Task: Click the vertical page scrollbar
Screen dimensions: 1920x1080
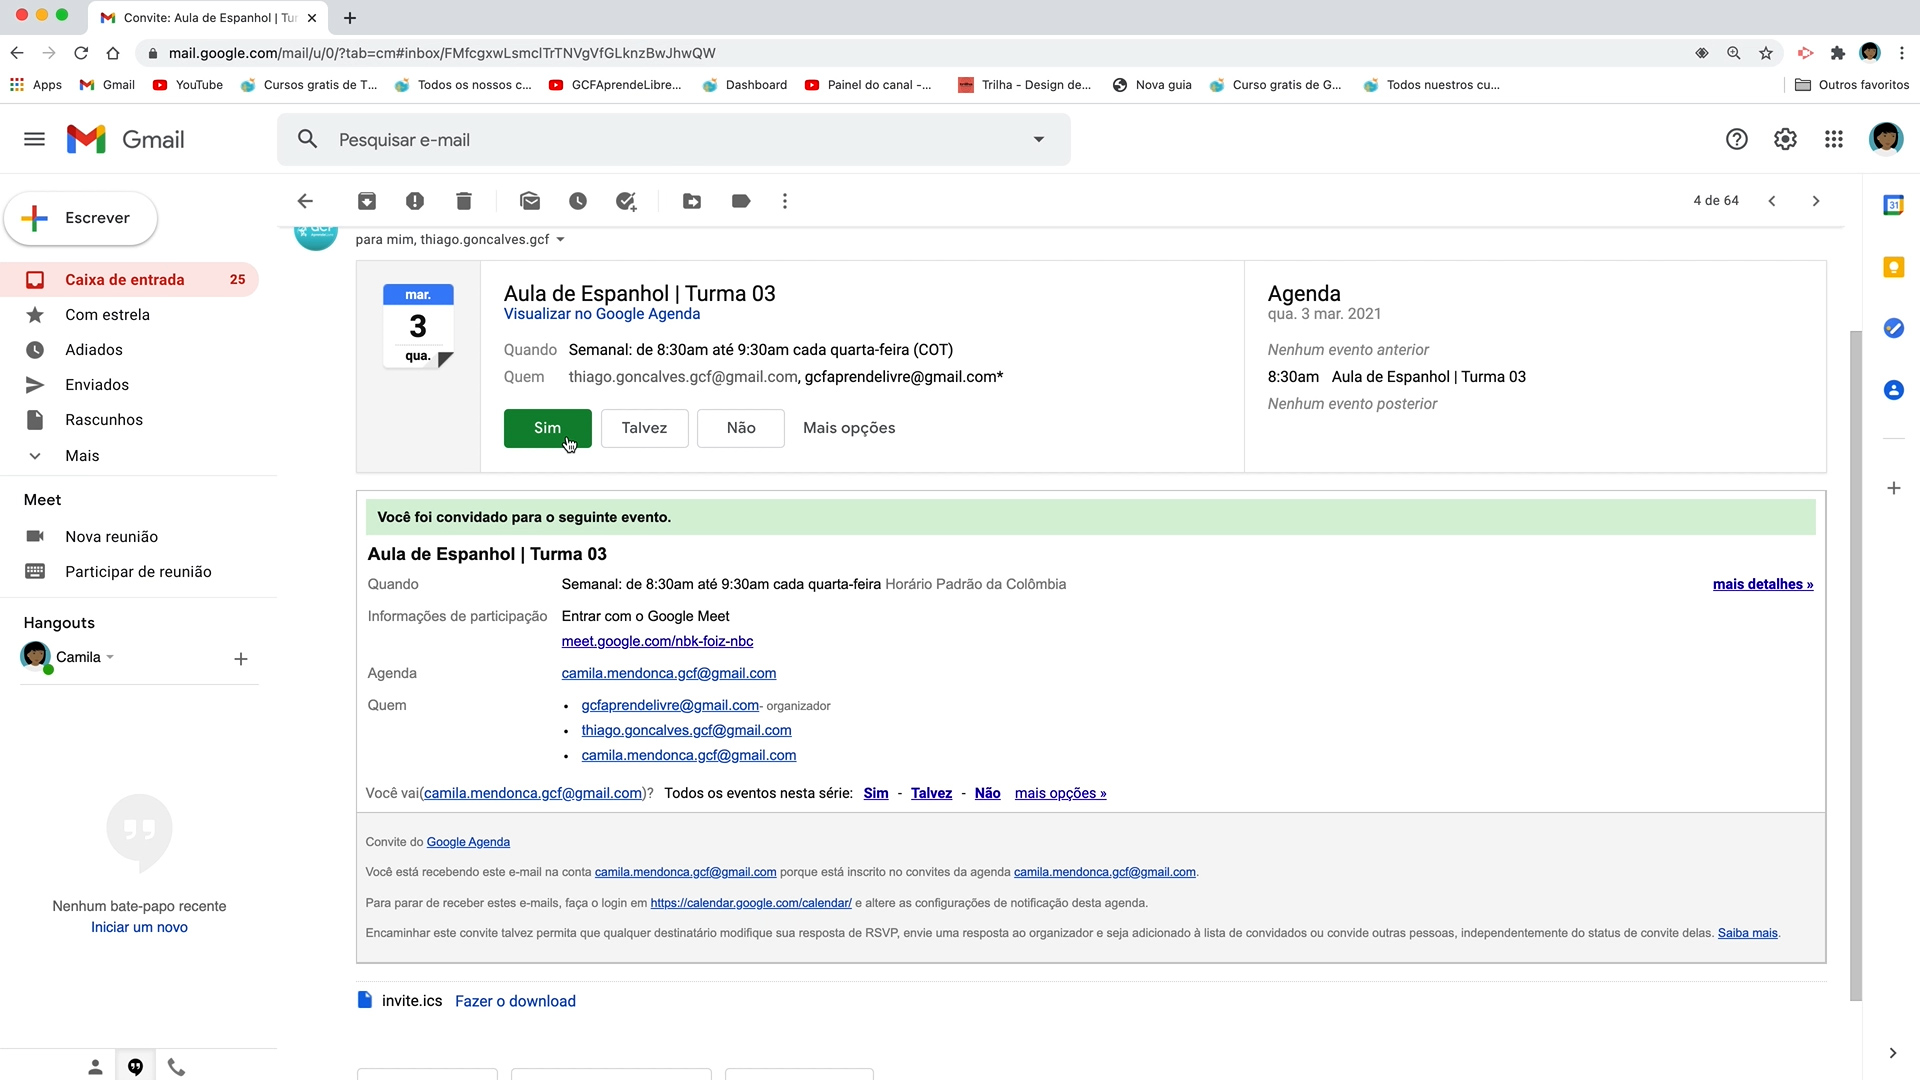Action: pos(1855,665)
